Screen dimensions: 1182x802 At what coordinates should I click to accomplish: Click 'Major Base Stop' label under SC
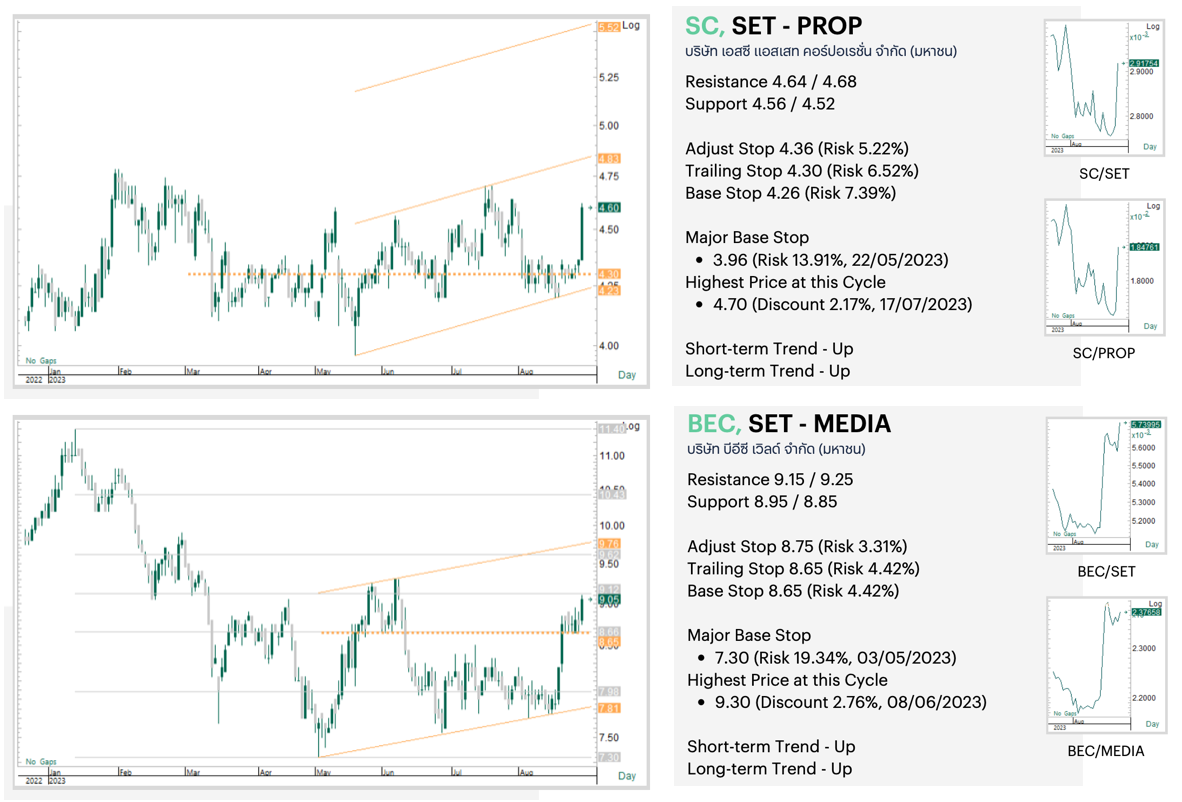tap(747, 237)
